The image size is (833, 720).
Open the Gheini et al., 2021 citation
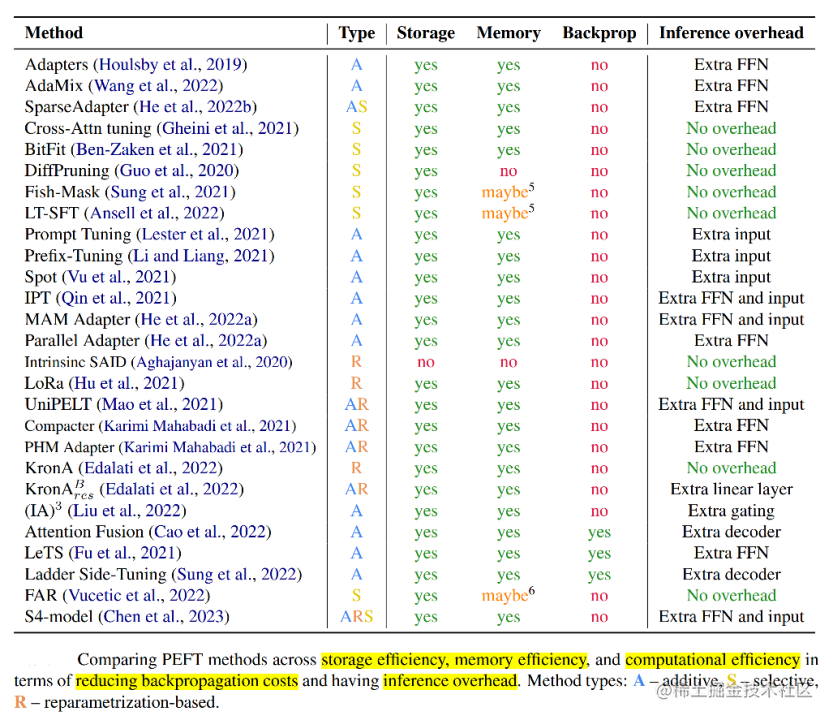(x=227, y=129)
